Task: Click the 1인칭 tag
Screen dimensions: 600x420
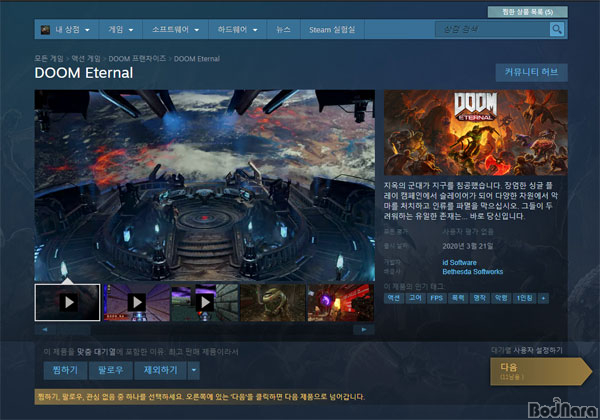Action: click(525, 298)
